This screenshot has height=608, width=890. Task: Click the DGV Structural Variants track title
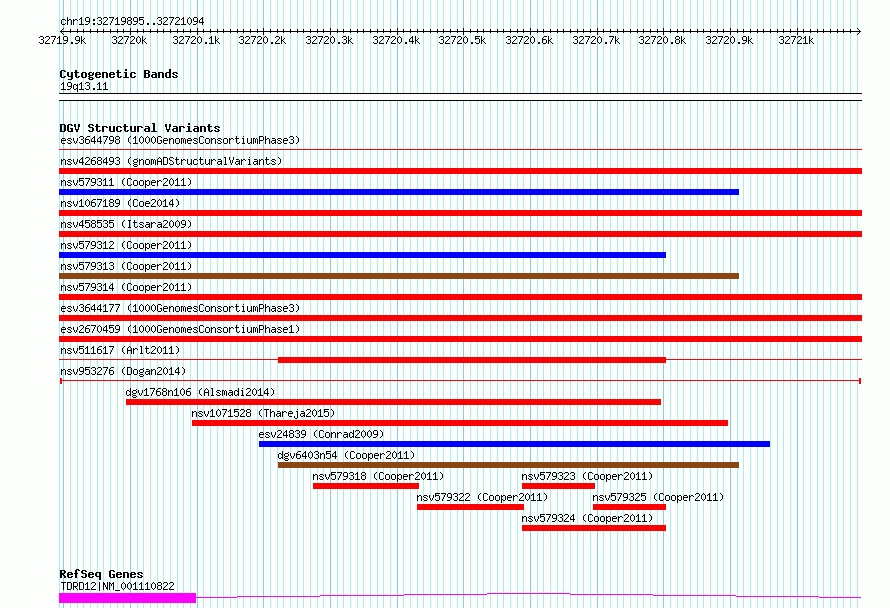coord(140,128)
